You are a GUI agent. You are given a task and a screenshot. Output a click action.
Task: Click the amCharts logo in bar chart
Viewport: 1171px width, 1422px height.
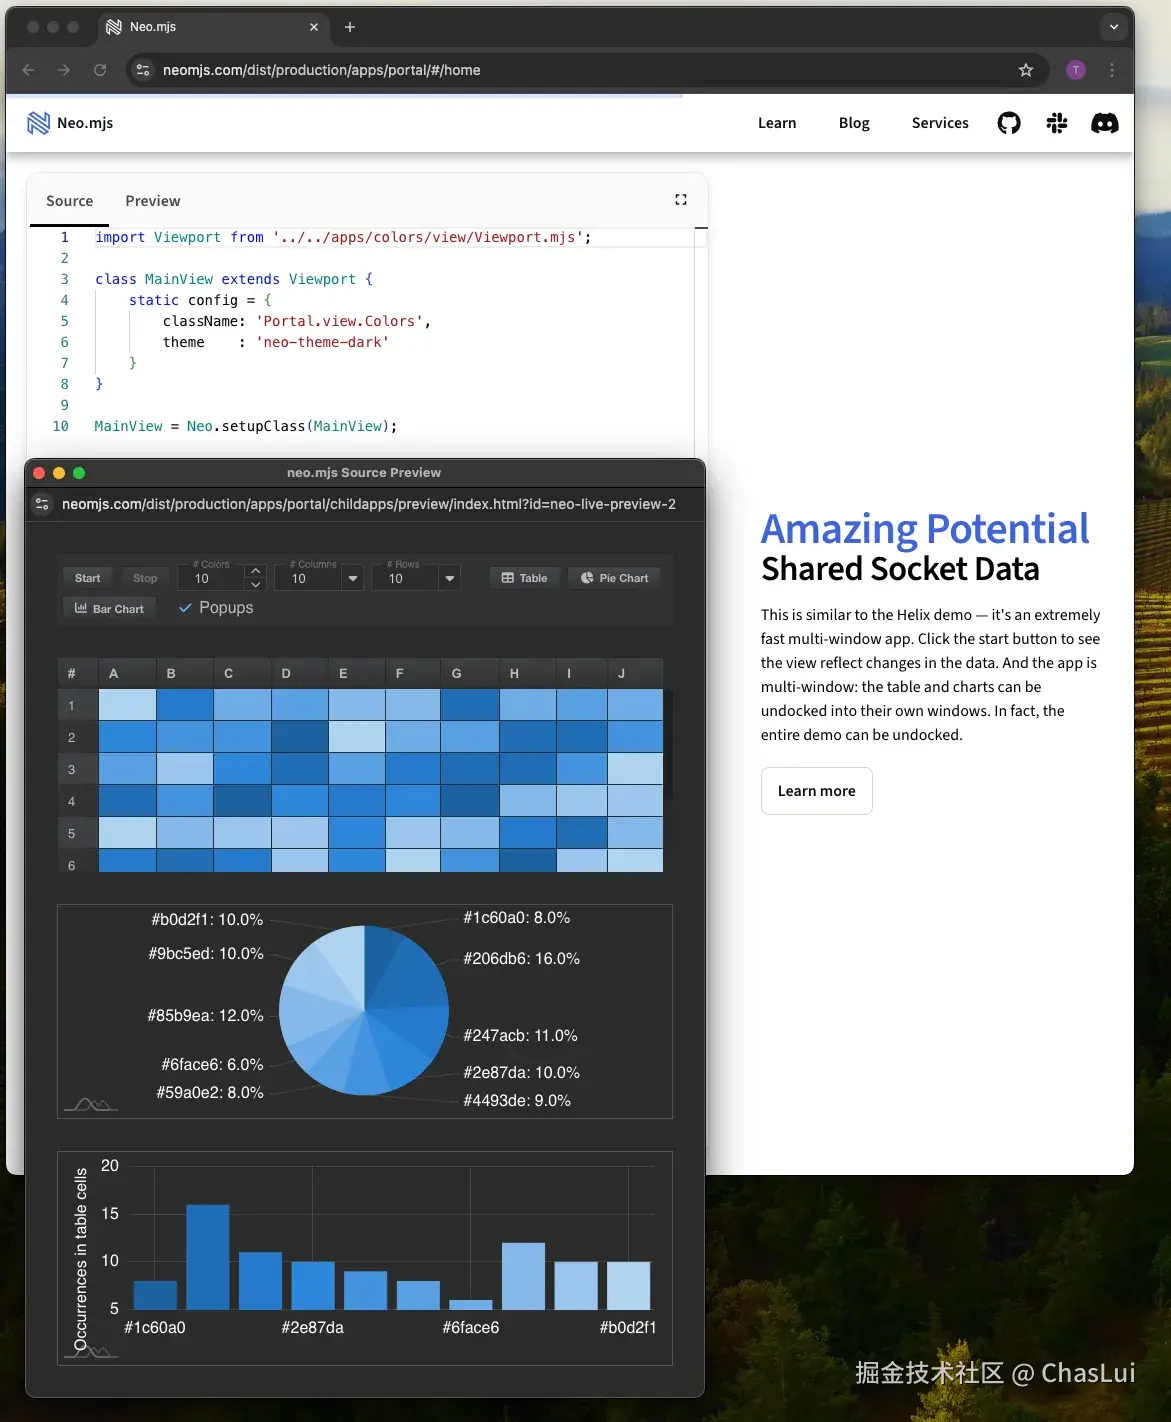90,1351
